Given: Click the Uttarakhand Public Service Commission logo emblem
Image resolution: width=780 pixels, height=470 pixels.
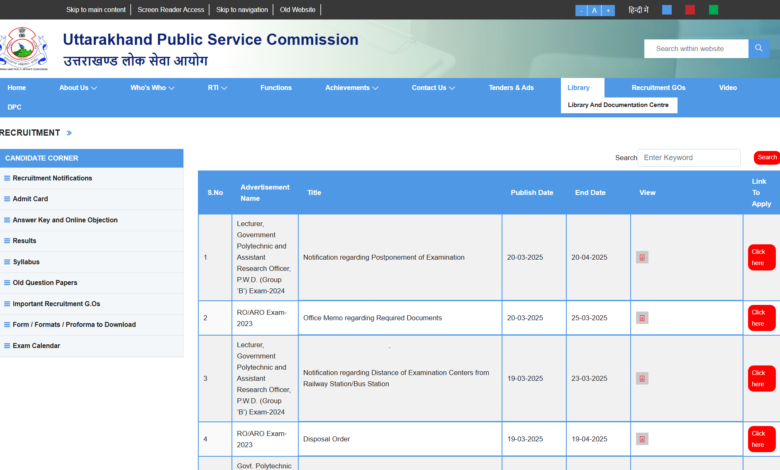Looking at the screenshot, I should [x=23, y=48].
